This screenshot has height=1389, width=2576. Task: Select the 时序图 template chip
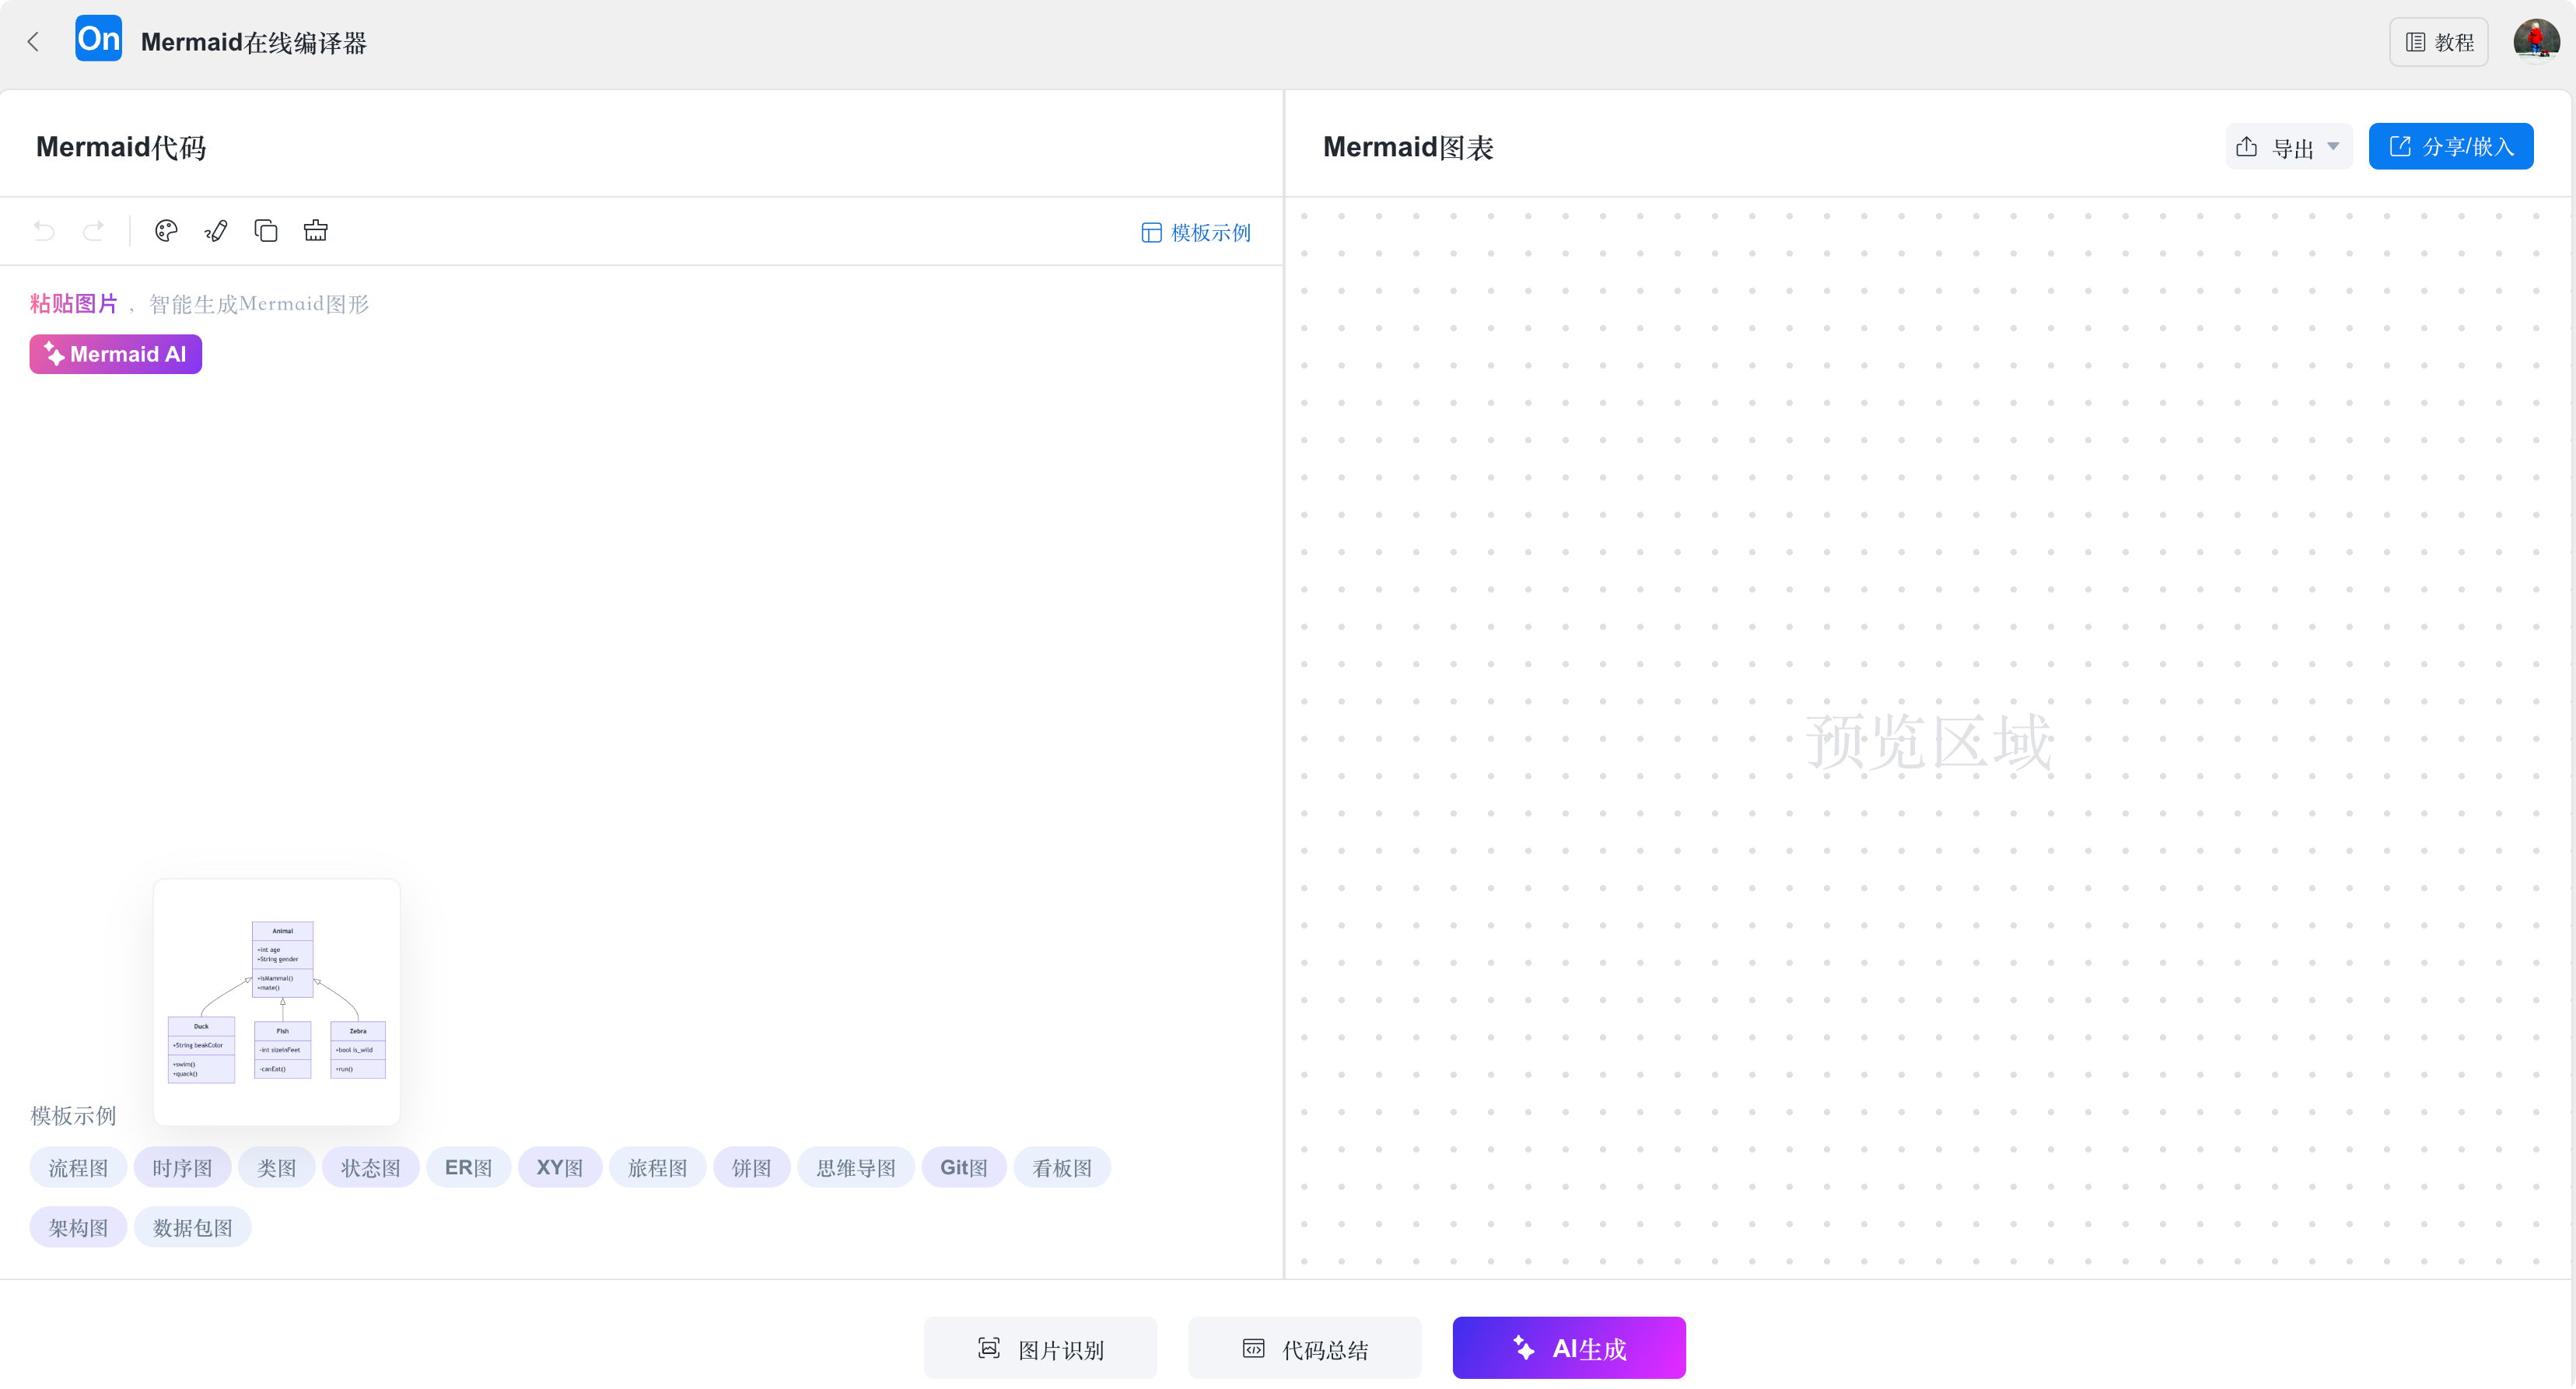[182, 1167]
